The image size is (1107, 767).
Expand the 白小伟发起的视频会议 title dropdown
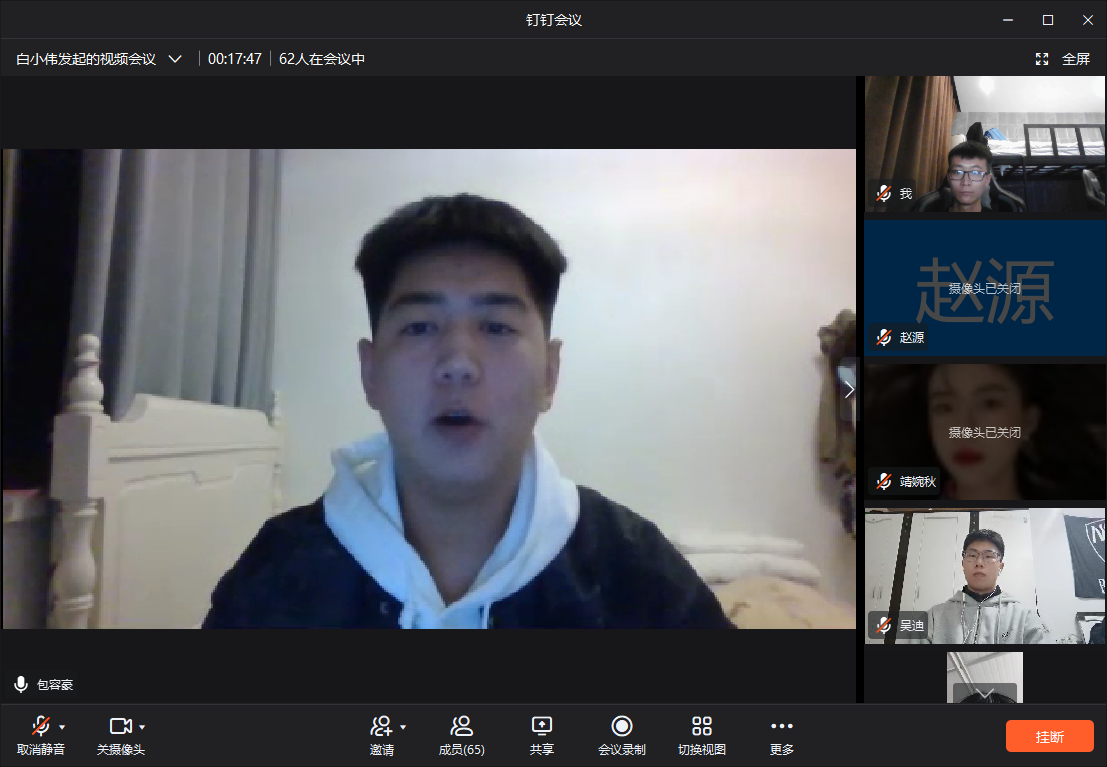pos(175,59)
